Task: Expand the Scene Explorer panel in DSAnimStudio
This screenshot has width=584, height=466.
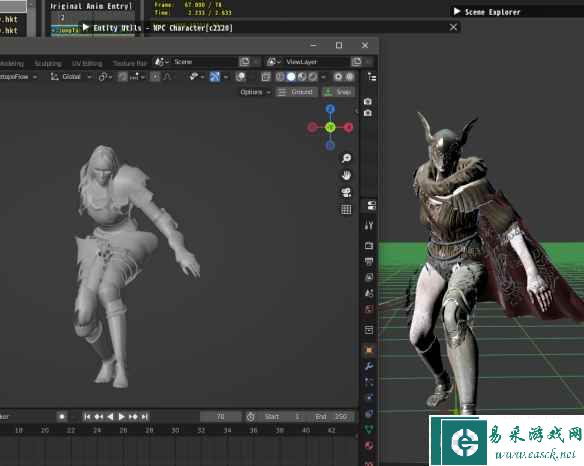Action: point(457,12)
